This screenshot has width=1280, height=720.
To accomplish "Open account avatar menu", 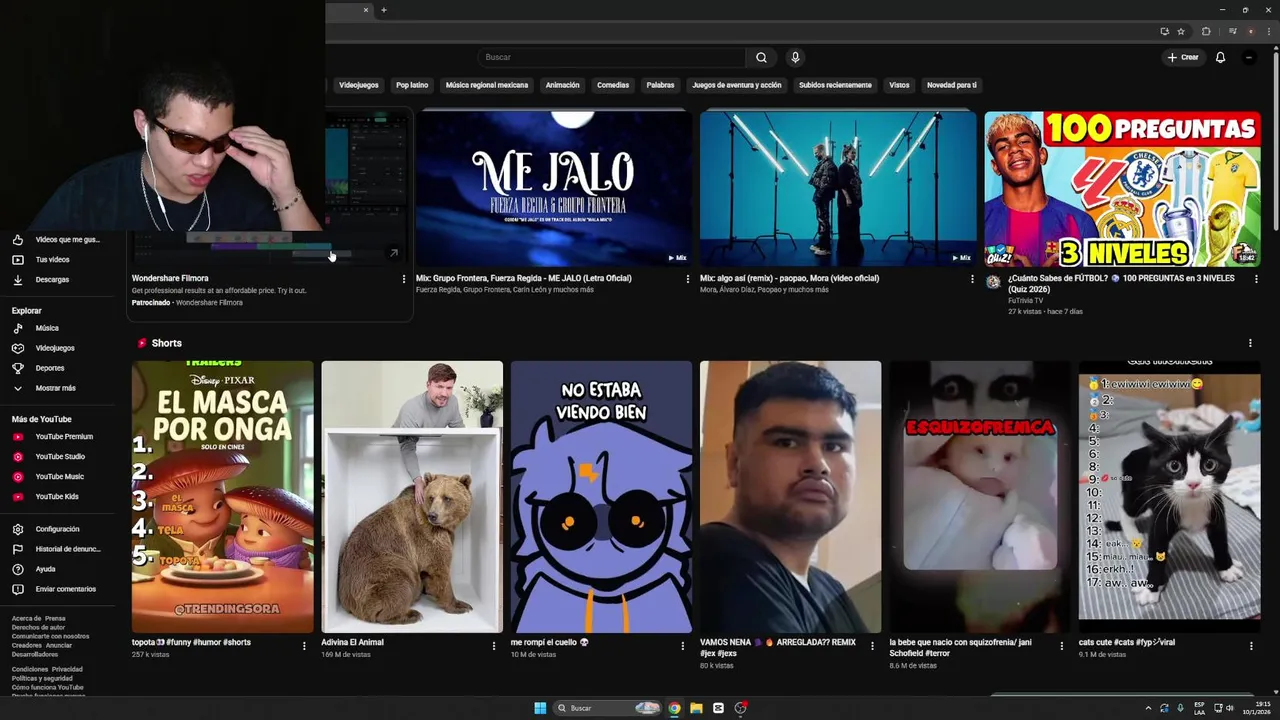I will [x=1249, y=57].
